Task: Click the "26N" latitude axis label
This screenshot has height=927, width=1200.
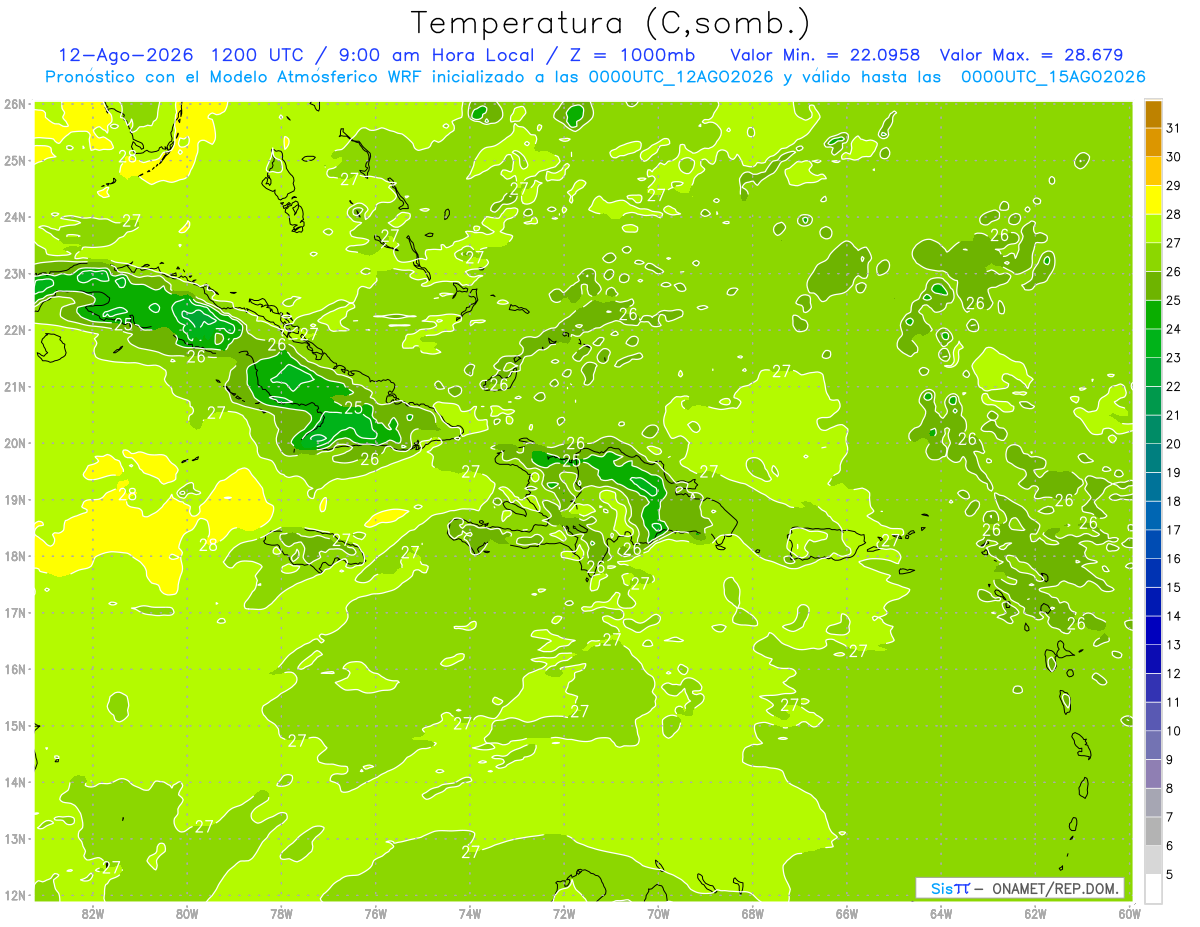Action: (15, 104)
